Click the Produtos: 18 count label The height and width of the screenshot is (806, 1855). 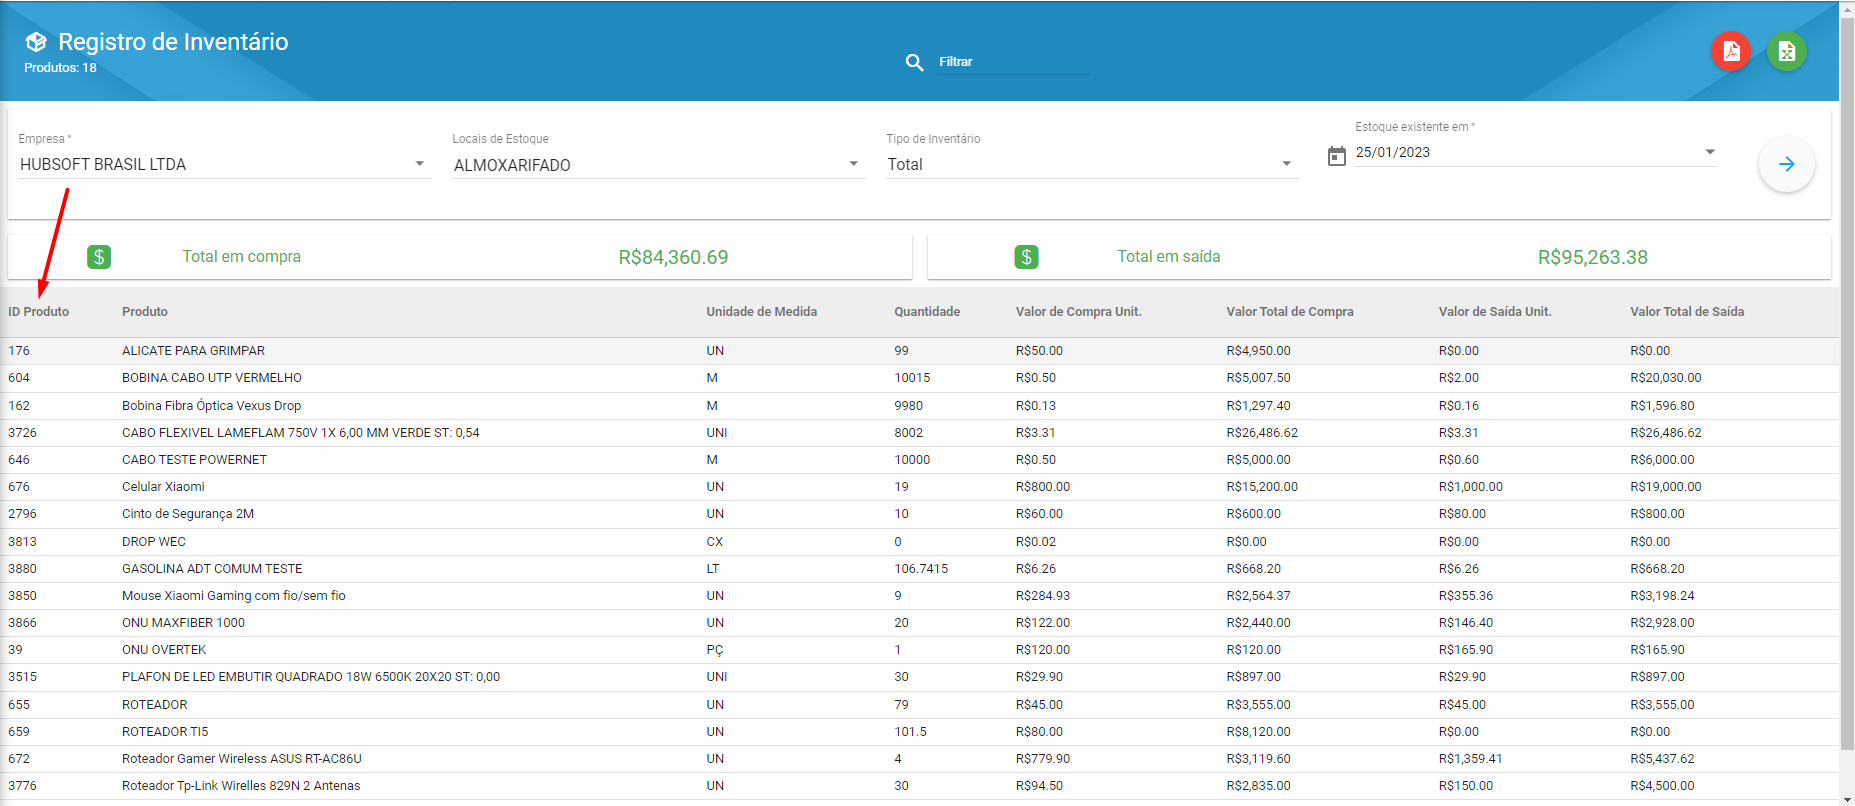pos(60,68)
